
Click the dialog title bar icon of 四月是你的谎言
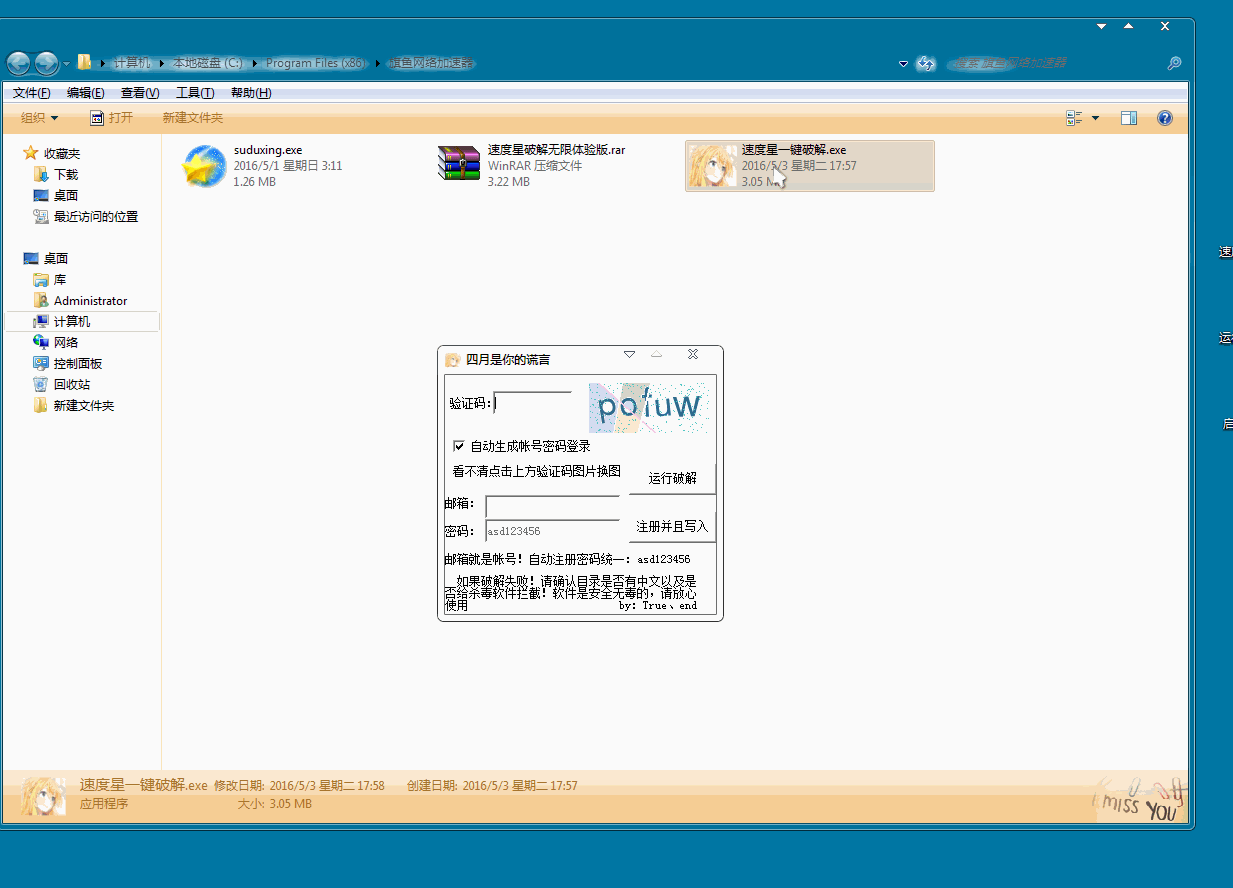pos(453,359)
